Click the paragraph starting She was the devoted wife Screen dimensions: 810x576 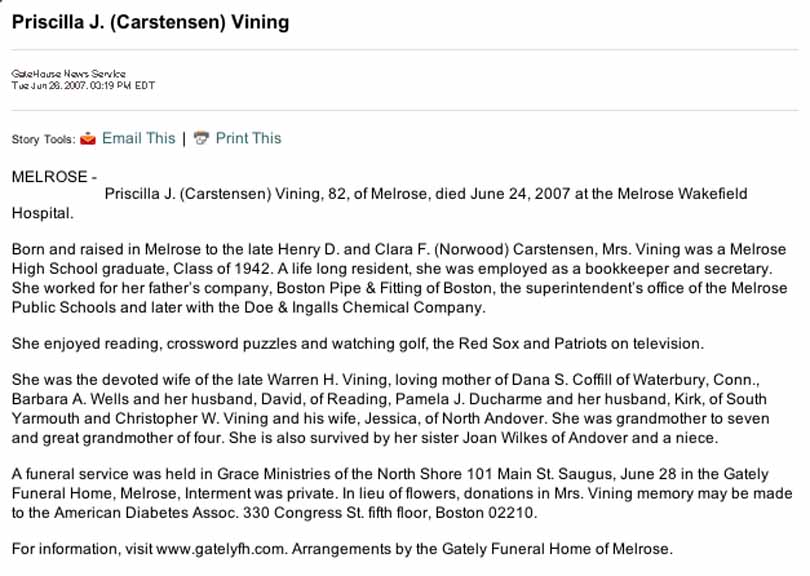398,408
